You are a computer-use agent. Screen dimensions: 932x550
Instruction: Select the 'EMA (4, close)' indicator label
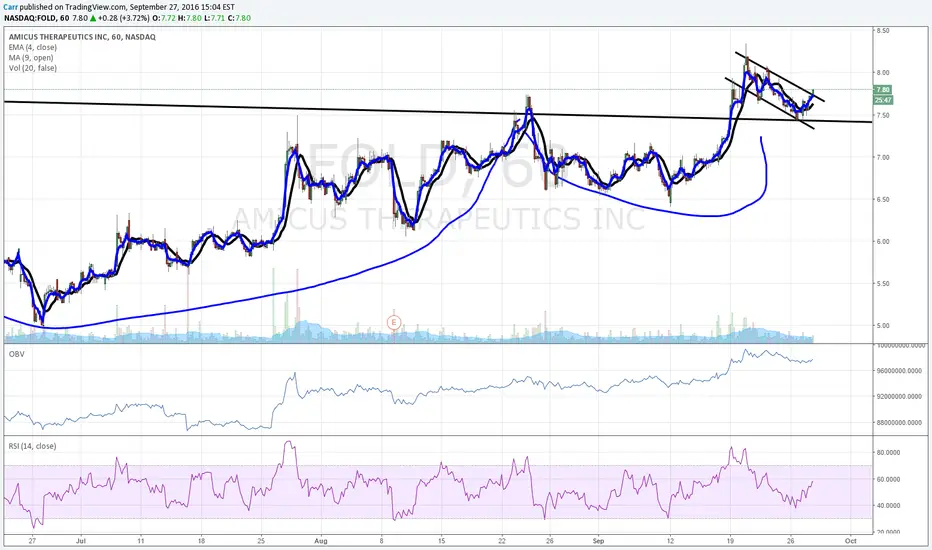[33, 48]
